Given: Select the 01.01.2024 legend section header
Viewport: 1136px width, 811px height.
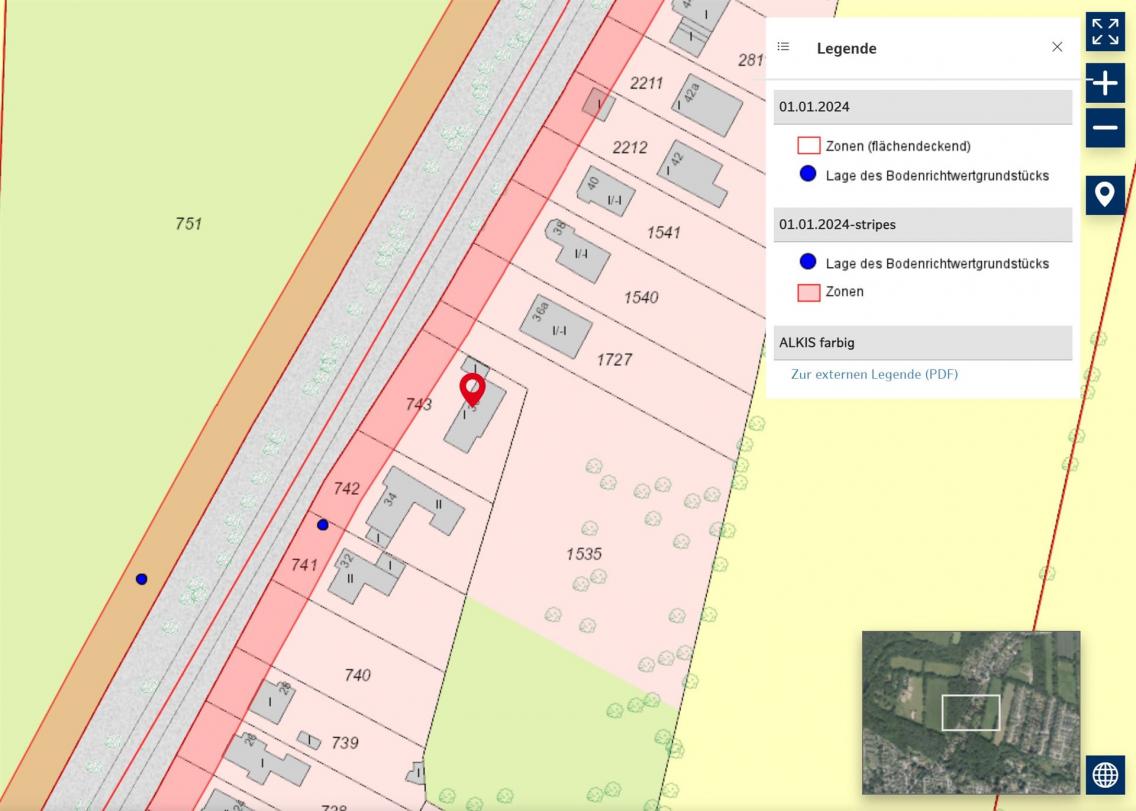Looking at the screenshot, I should [922, 107].
